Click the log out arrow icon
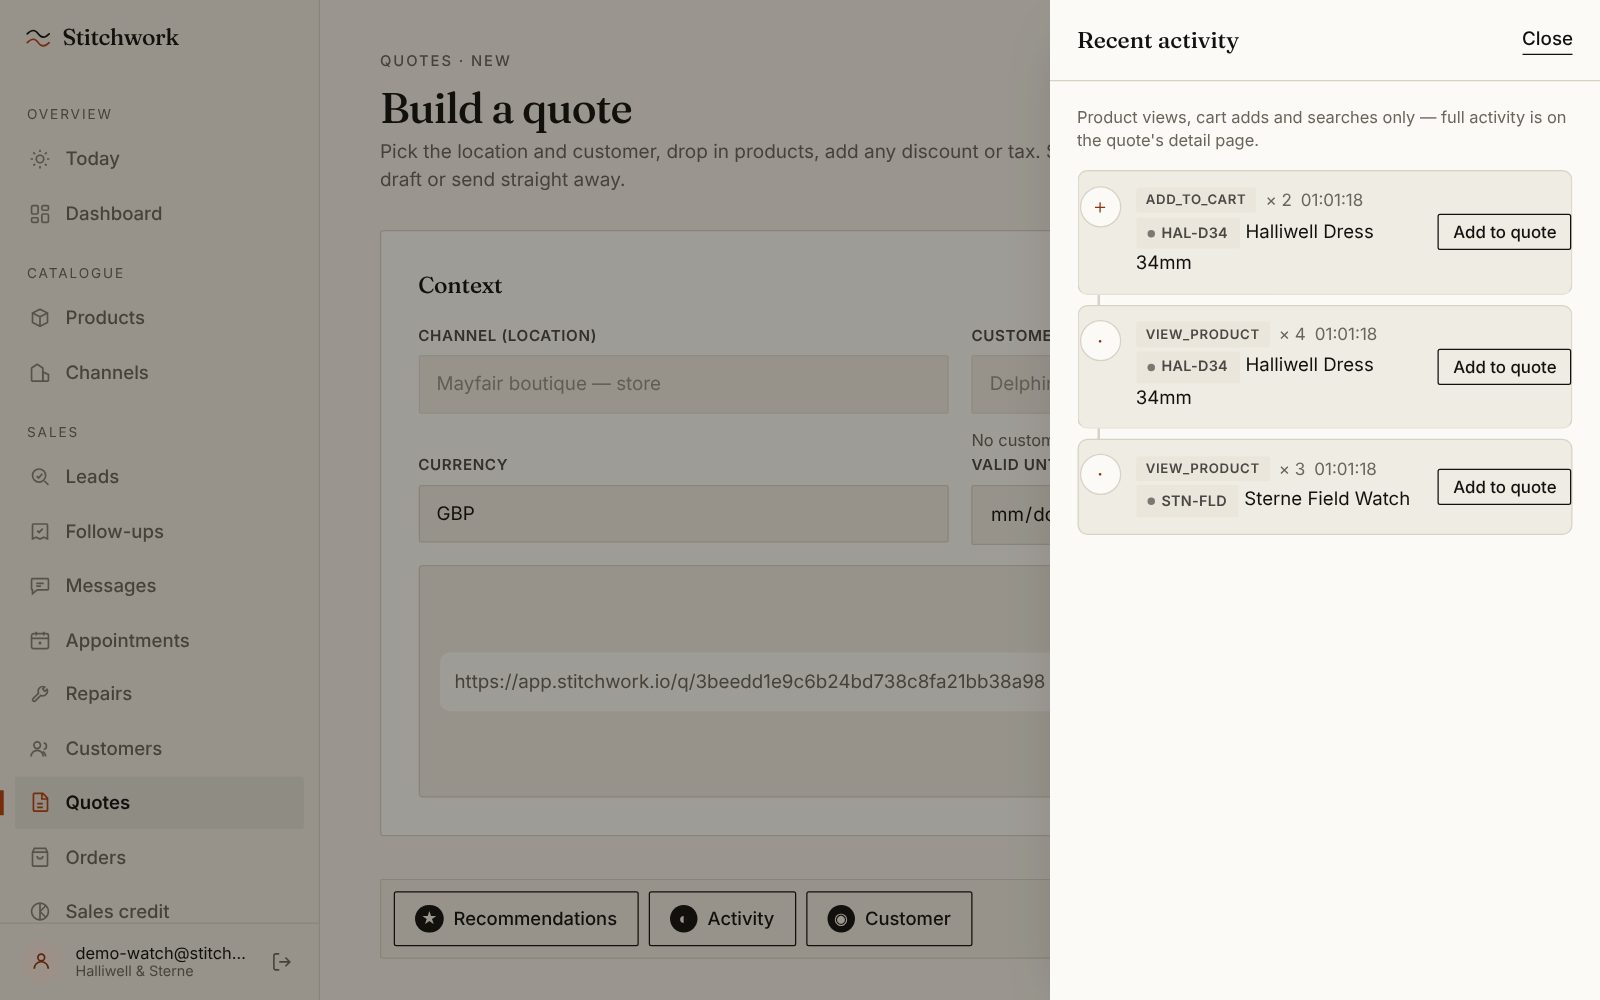This screenshot has height=1000, width=1600. click(282, 962)
